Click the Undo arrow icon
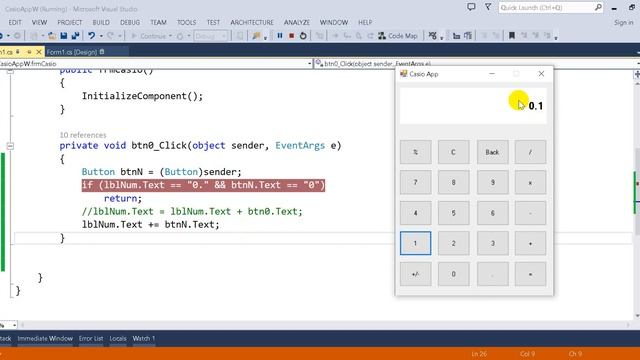 (x=91, y=36)
